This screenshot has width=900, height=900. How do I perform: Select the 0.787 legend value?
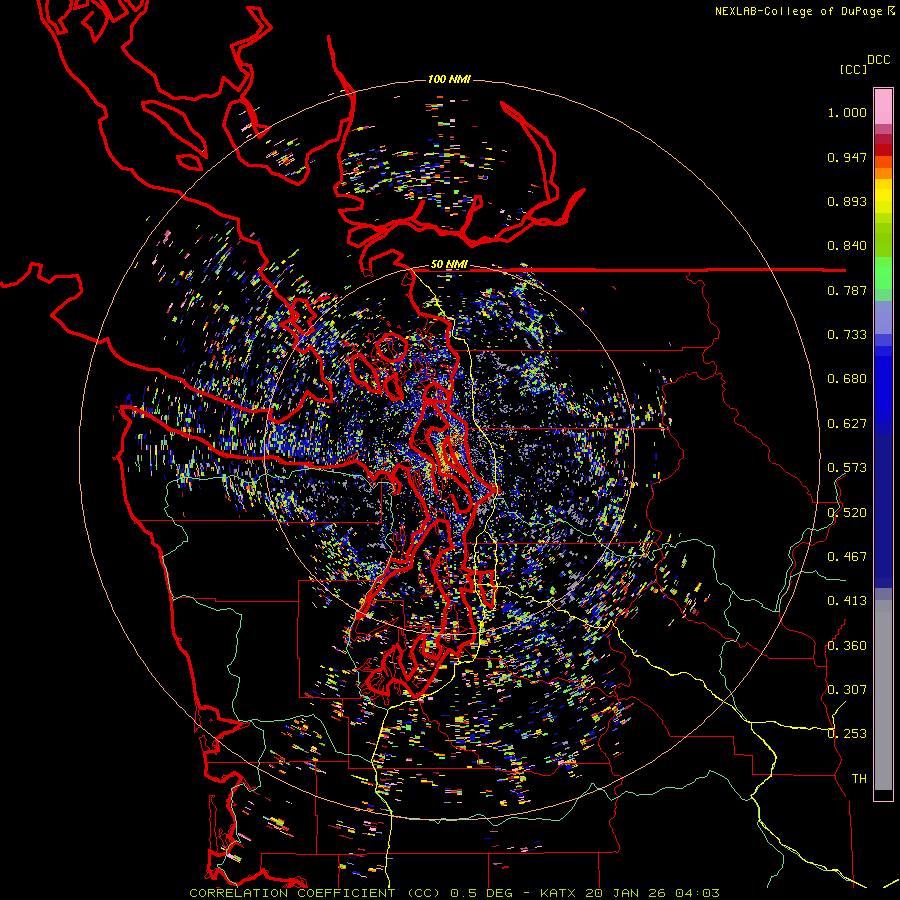[847, 290]
